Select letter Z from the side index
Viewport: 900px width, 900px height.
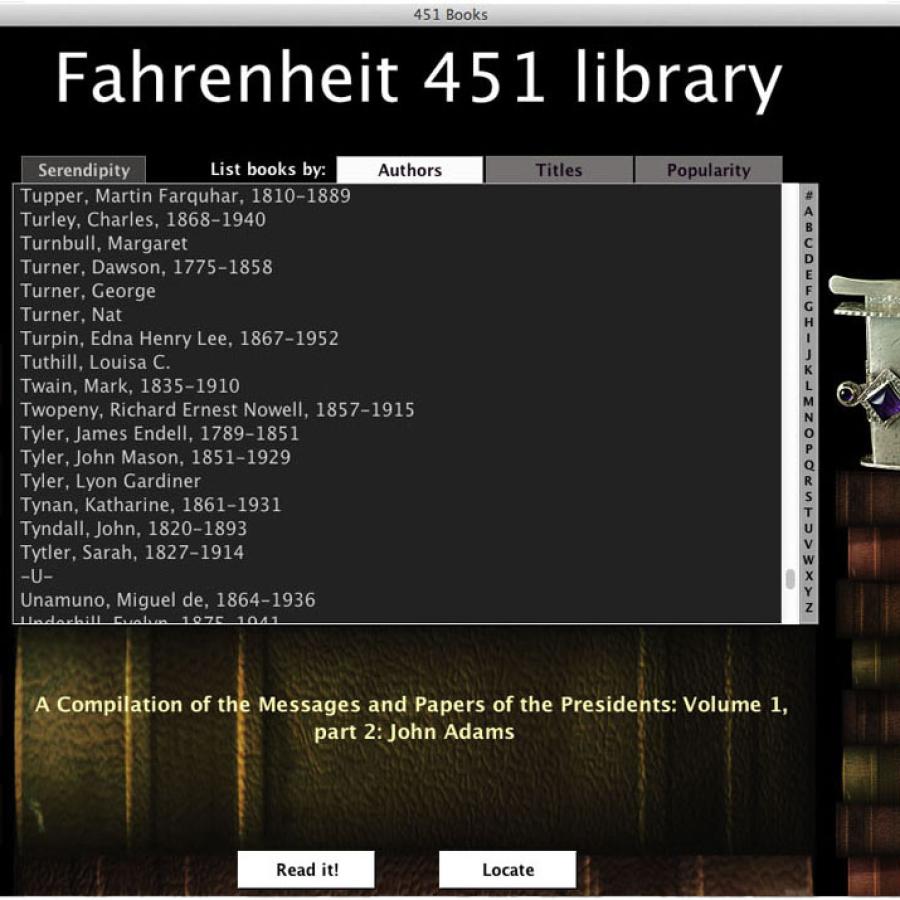(806, 609)
